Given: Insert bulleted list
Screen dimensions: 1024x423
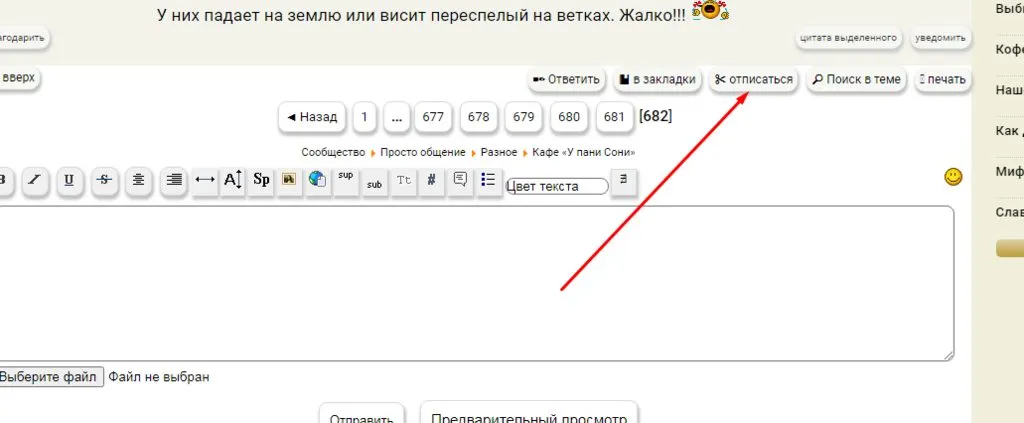Looking at the screenshot, I should click(x=489, y=180).
